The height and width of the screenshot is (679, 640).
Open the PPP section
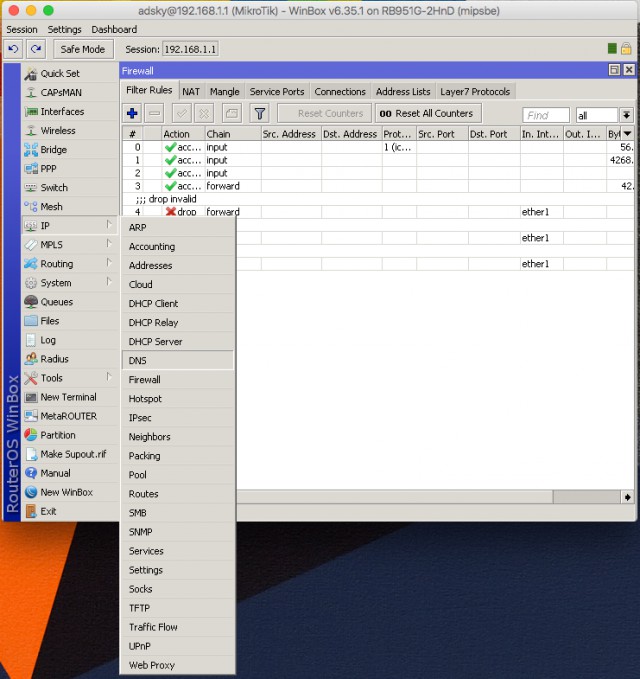(x=70, y=169)
